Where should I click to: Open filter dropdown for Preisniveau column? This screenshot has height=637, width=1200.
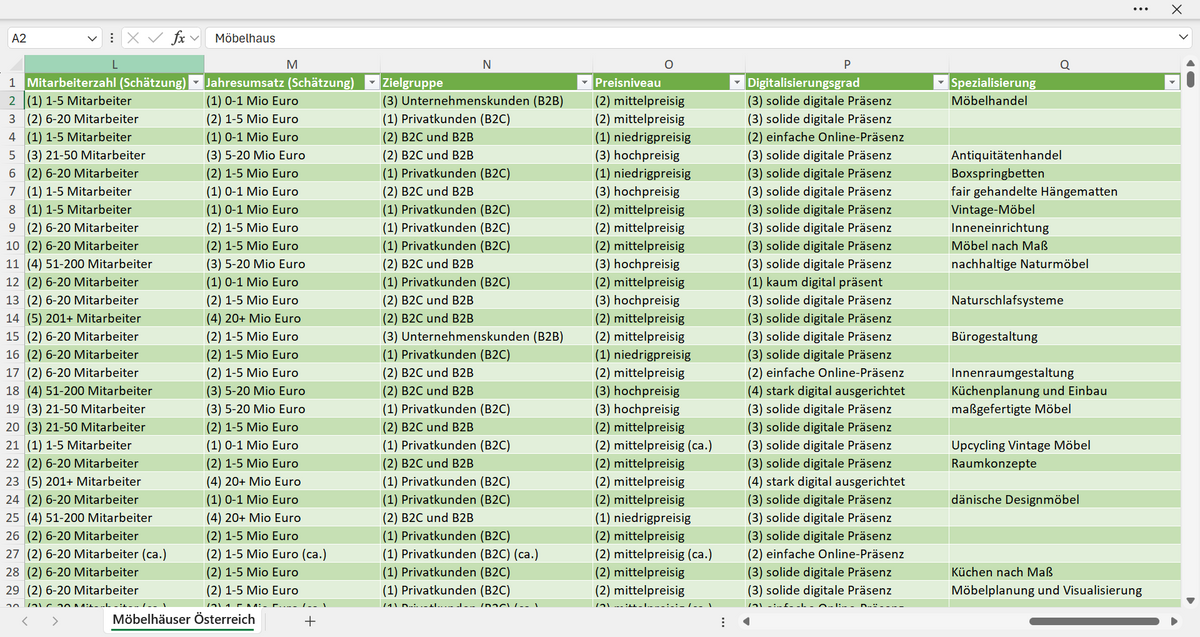(737, 82)
